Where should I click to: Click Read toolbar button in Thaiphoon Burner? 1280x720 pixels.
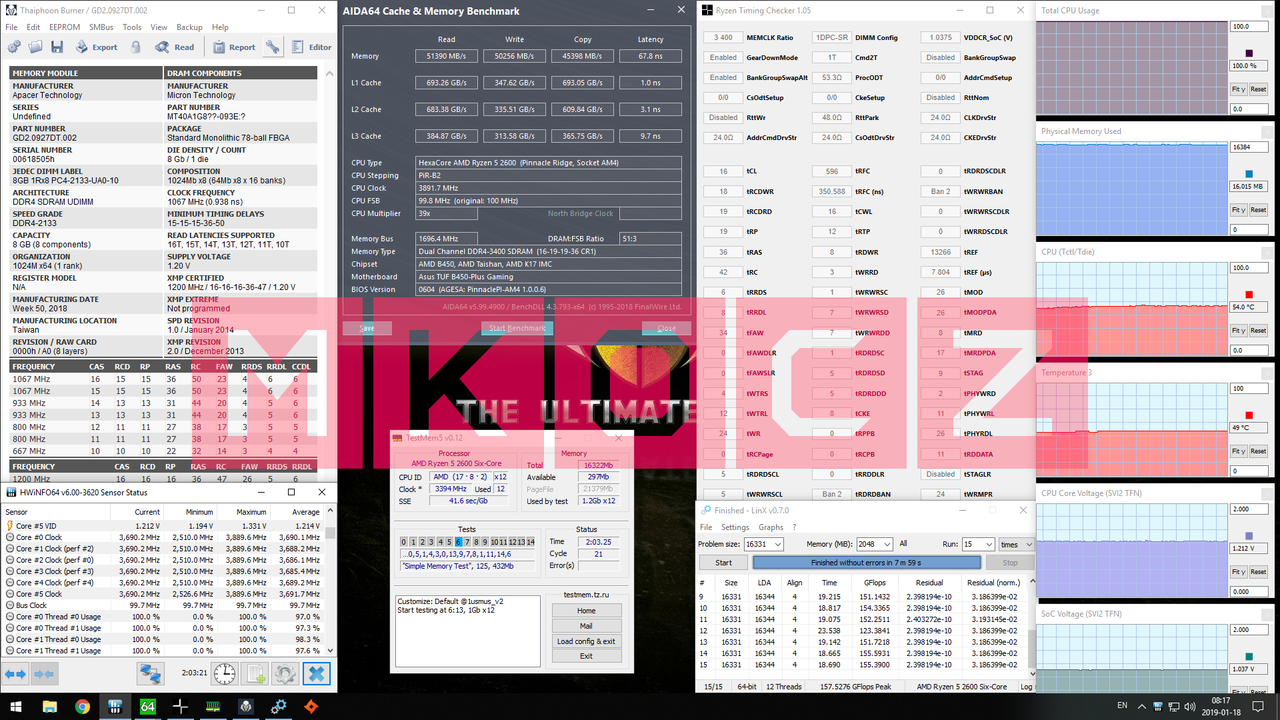176,47
